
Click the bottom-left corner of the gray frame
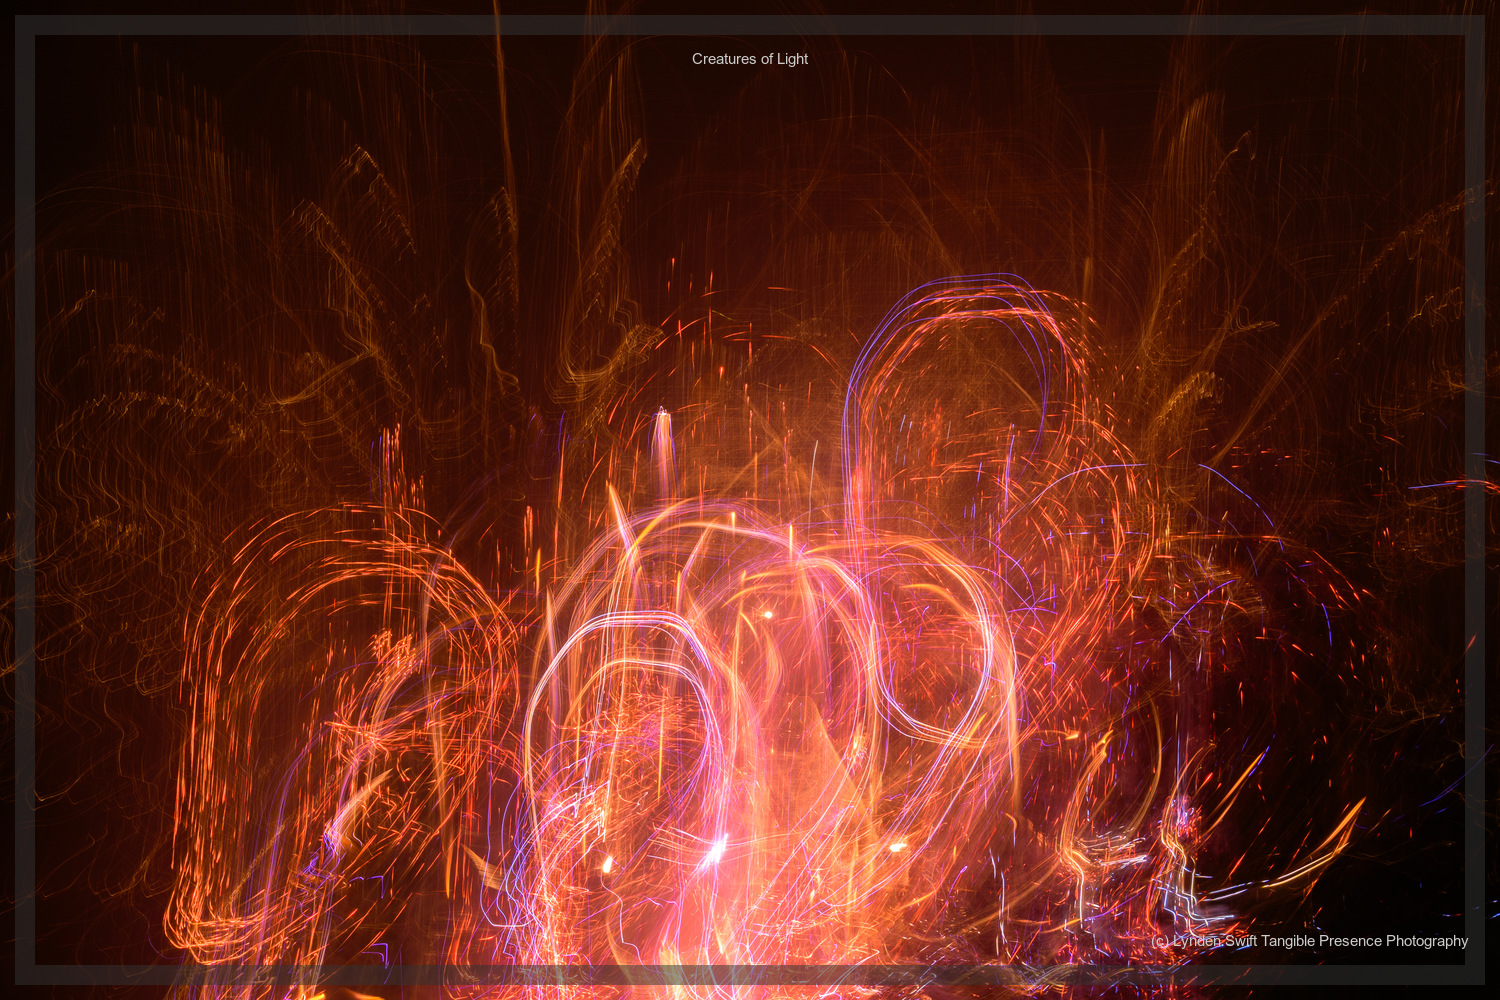[x=25, y=975]
